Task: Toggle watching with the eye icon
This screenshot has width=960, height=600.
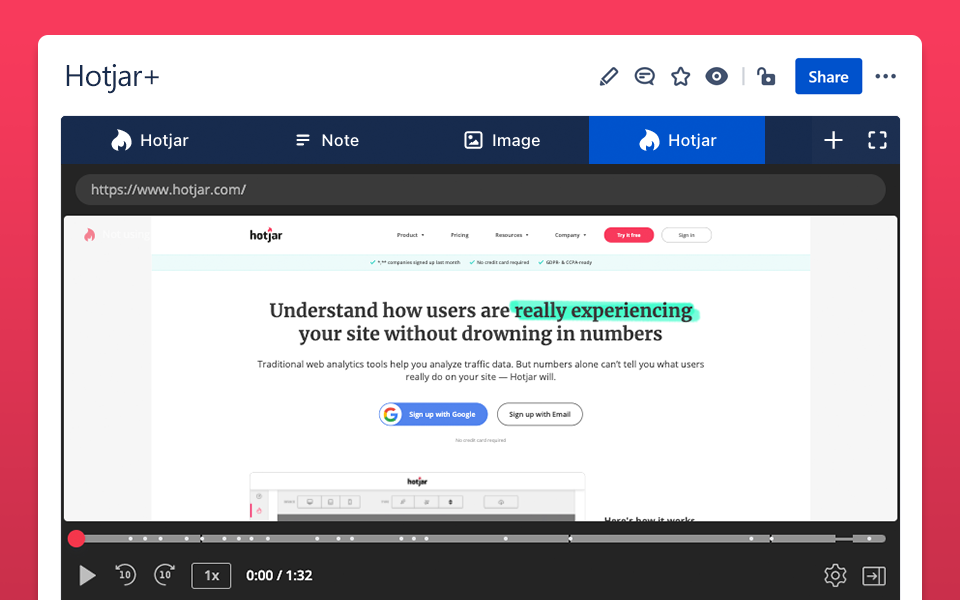Action: [716, 77]
